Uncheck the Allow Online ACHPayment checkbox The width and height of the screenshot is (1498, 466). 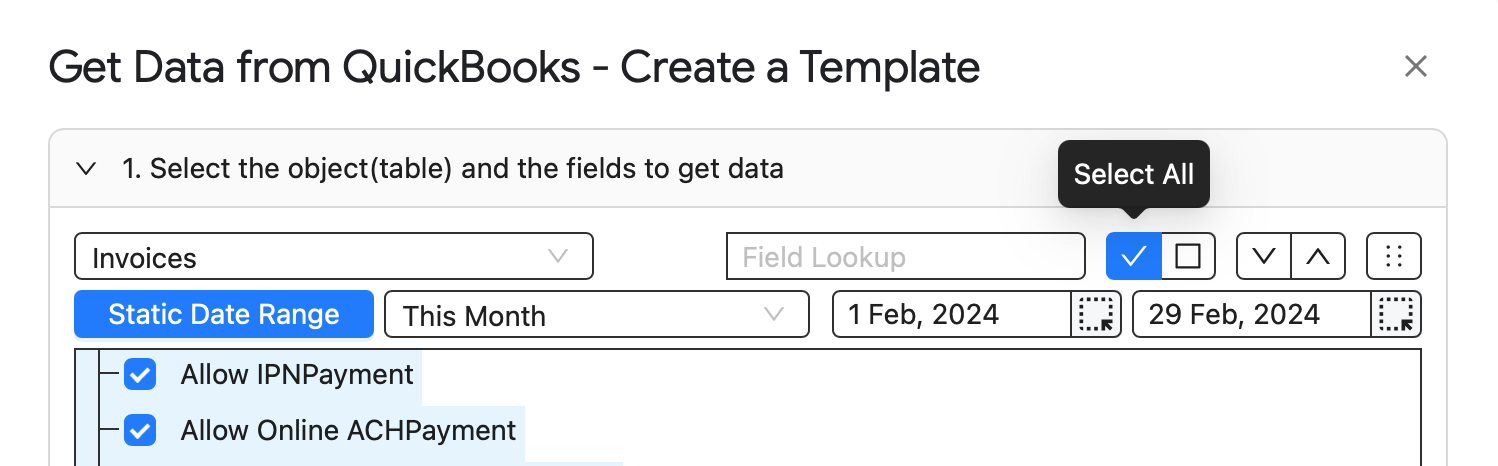pos(140,432)
